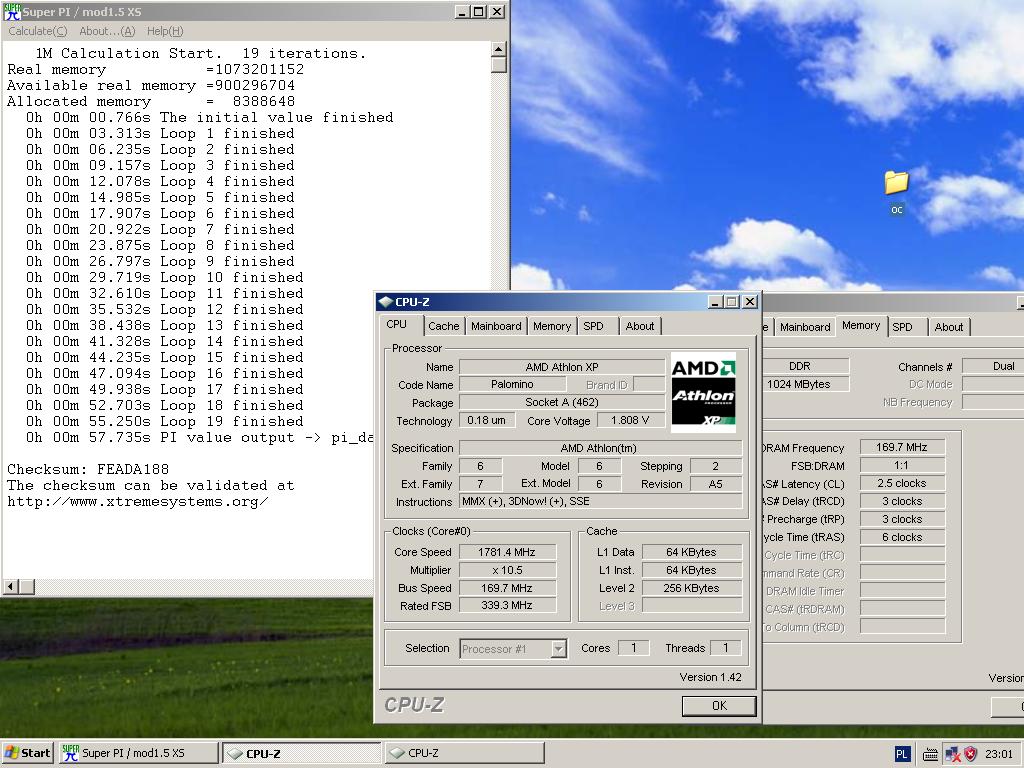The image size is (1024, 768).
Task: Open the oc folder on desktop
Action: point(897,191)
